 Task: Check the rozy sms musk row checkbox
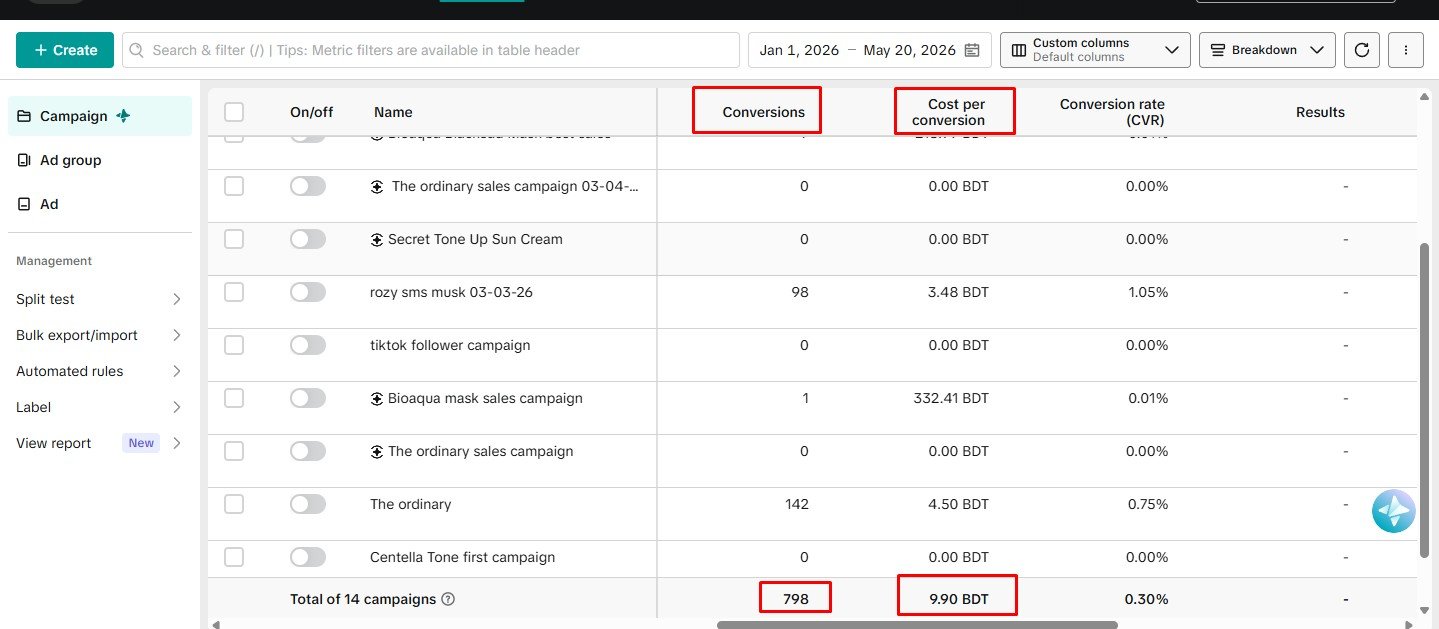pyautogui.click(x=234, y=292)
